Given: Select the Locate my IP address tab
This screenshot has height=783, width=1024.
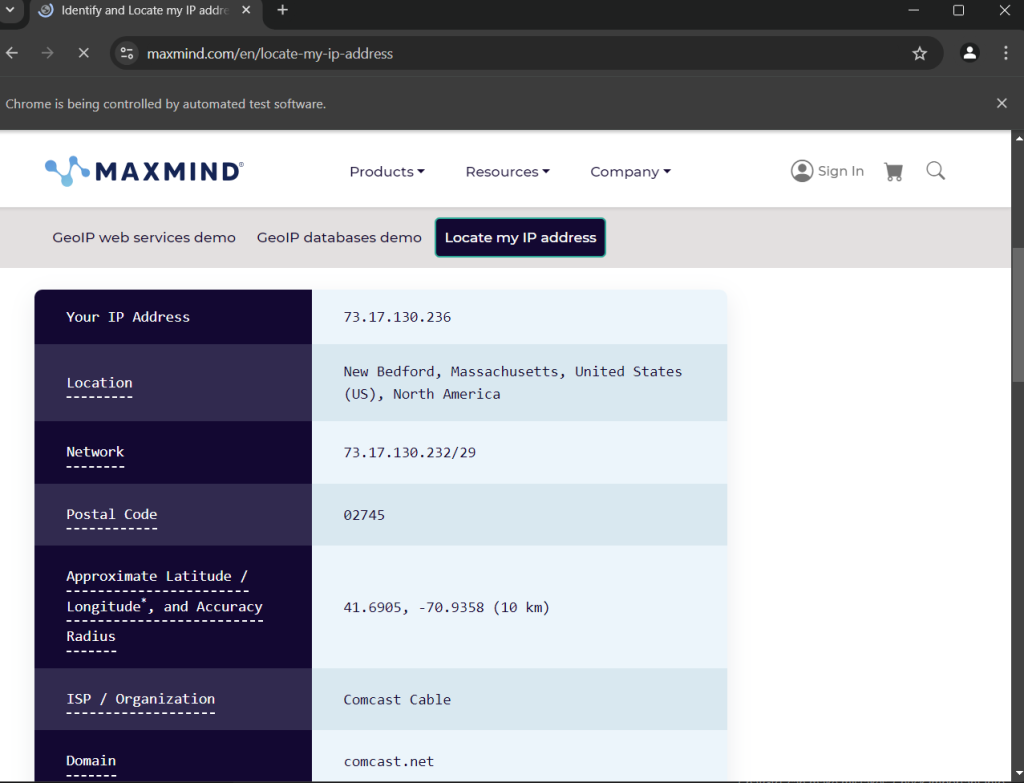Looking at the screenshot, I should [x=520, y=237].
